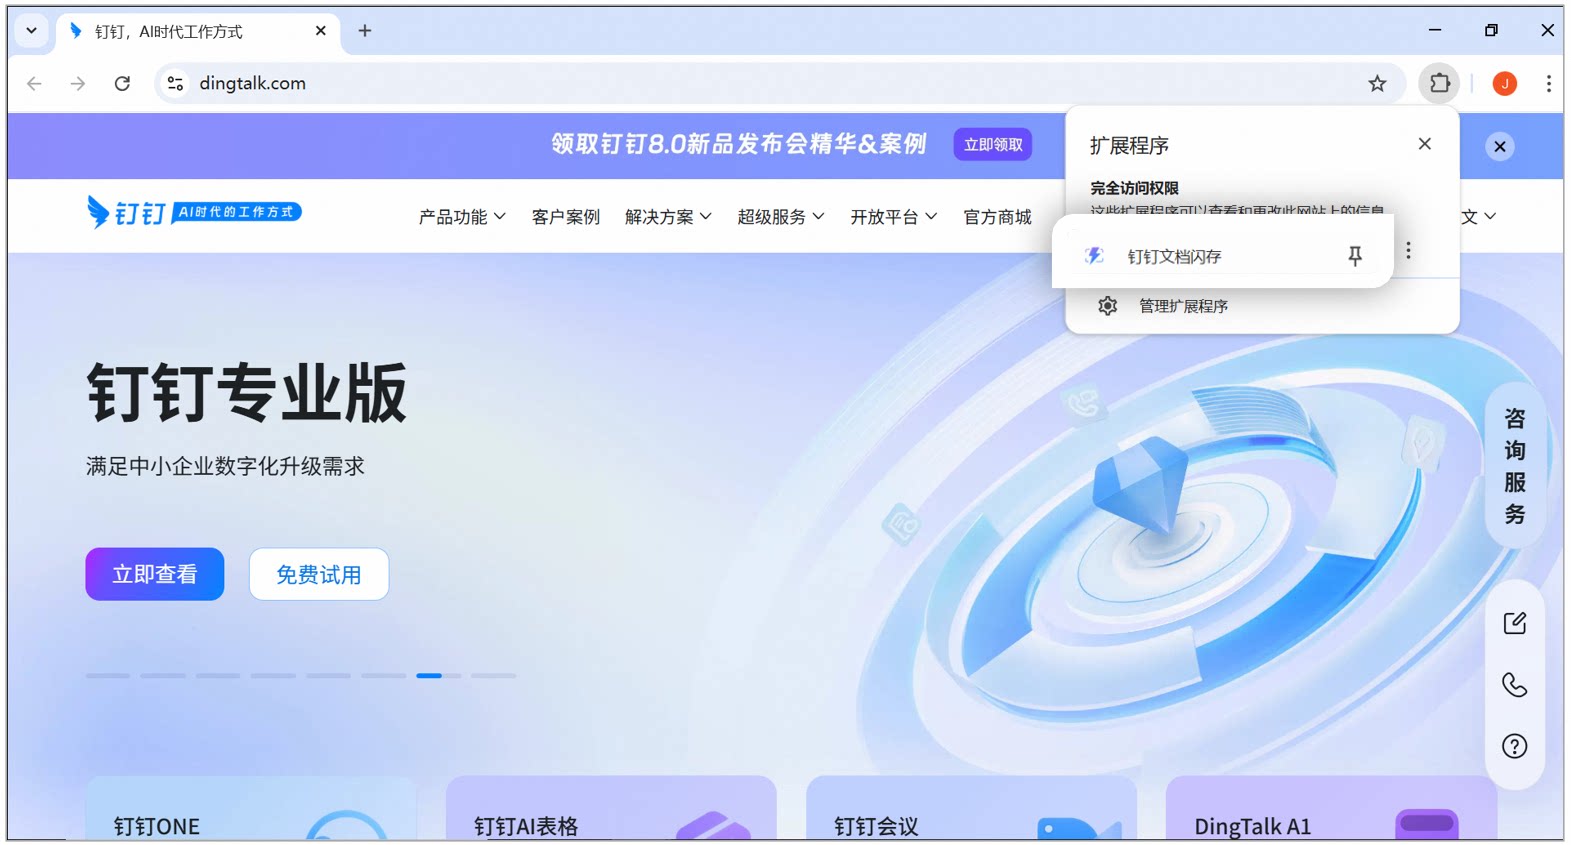1571x845 pixels.
Task: Click the phone contact icon in sidebar
Action: pyautogui.click(x=1514, y=685)
